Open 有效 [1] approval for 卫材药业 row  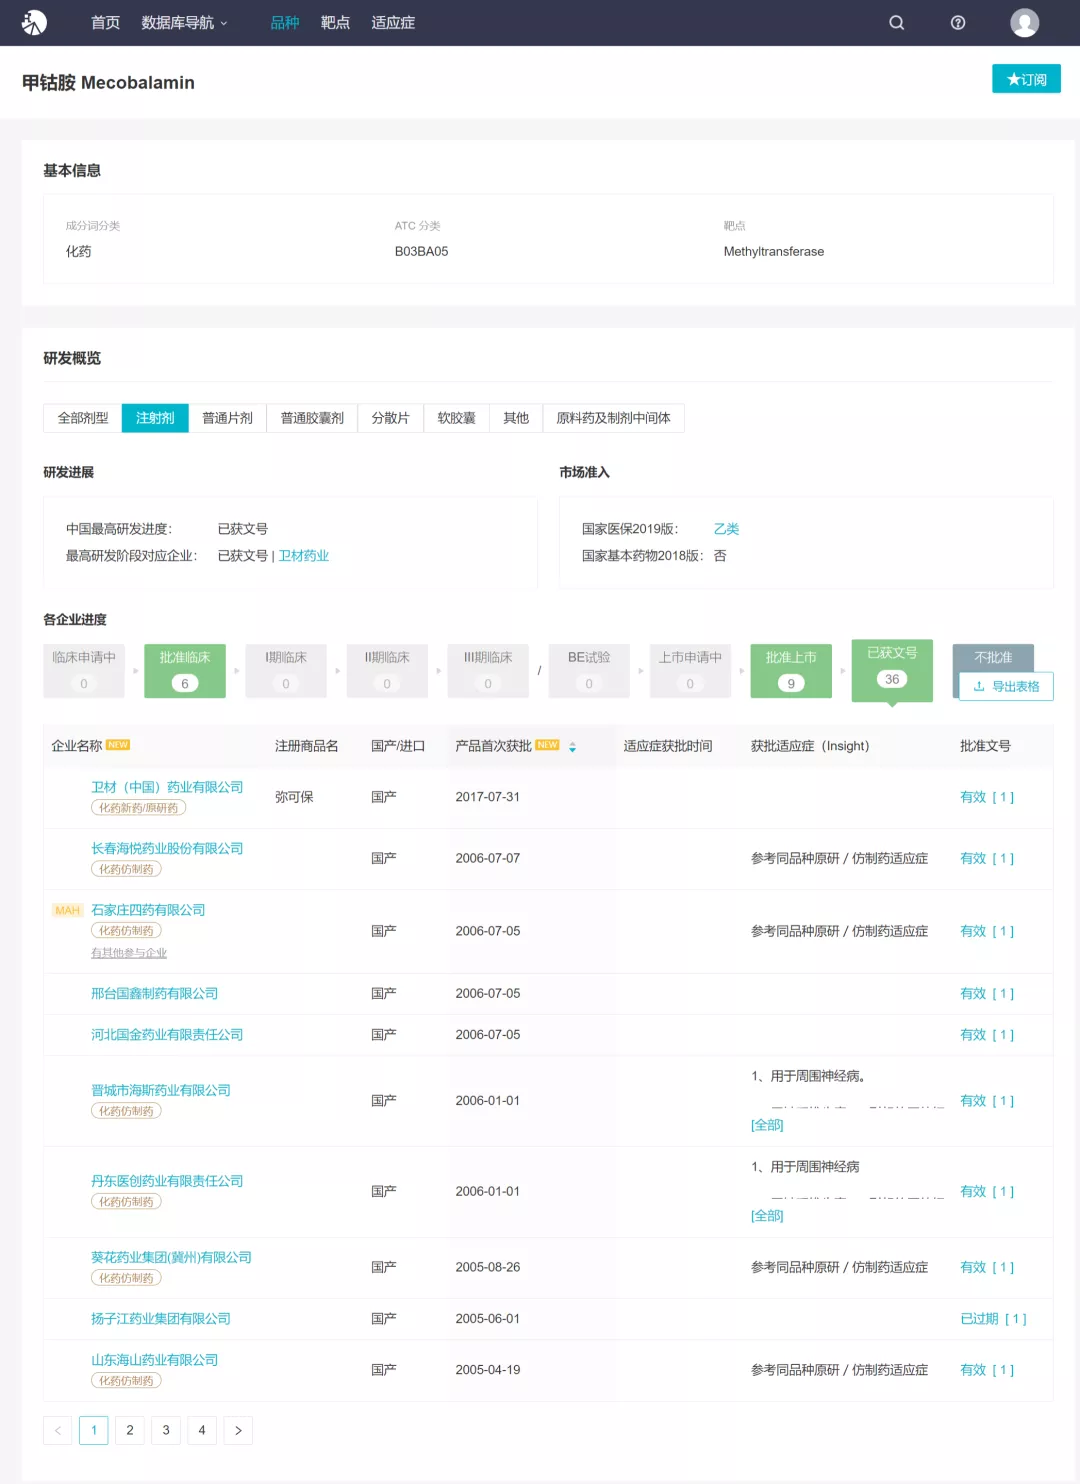[987, 797]
